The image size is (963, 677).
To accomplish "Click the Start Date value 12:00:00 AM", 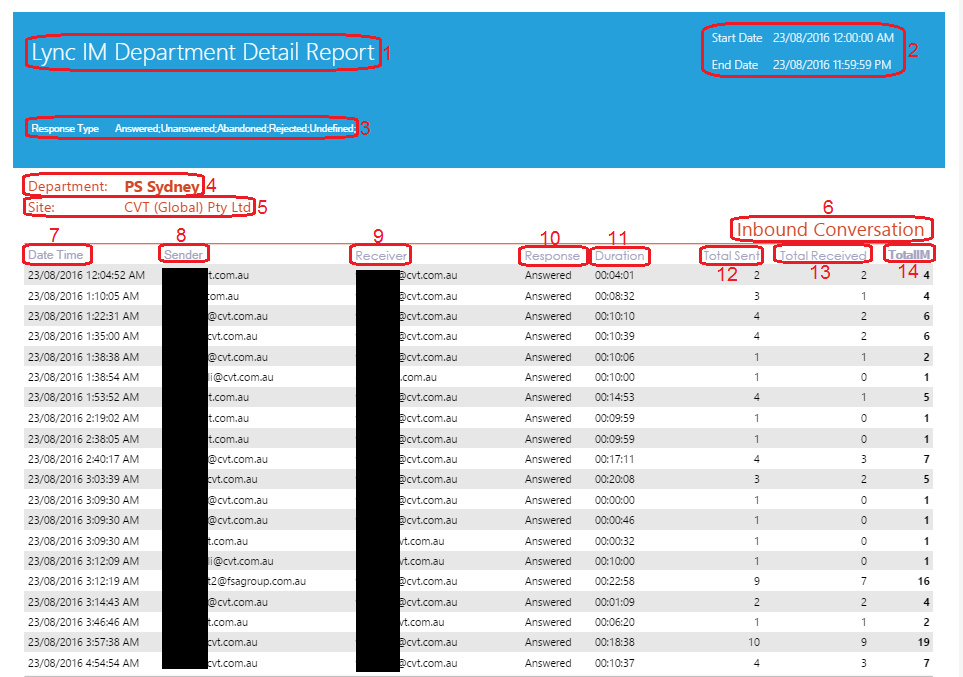I will (x=833, y=38).
